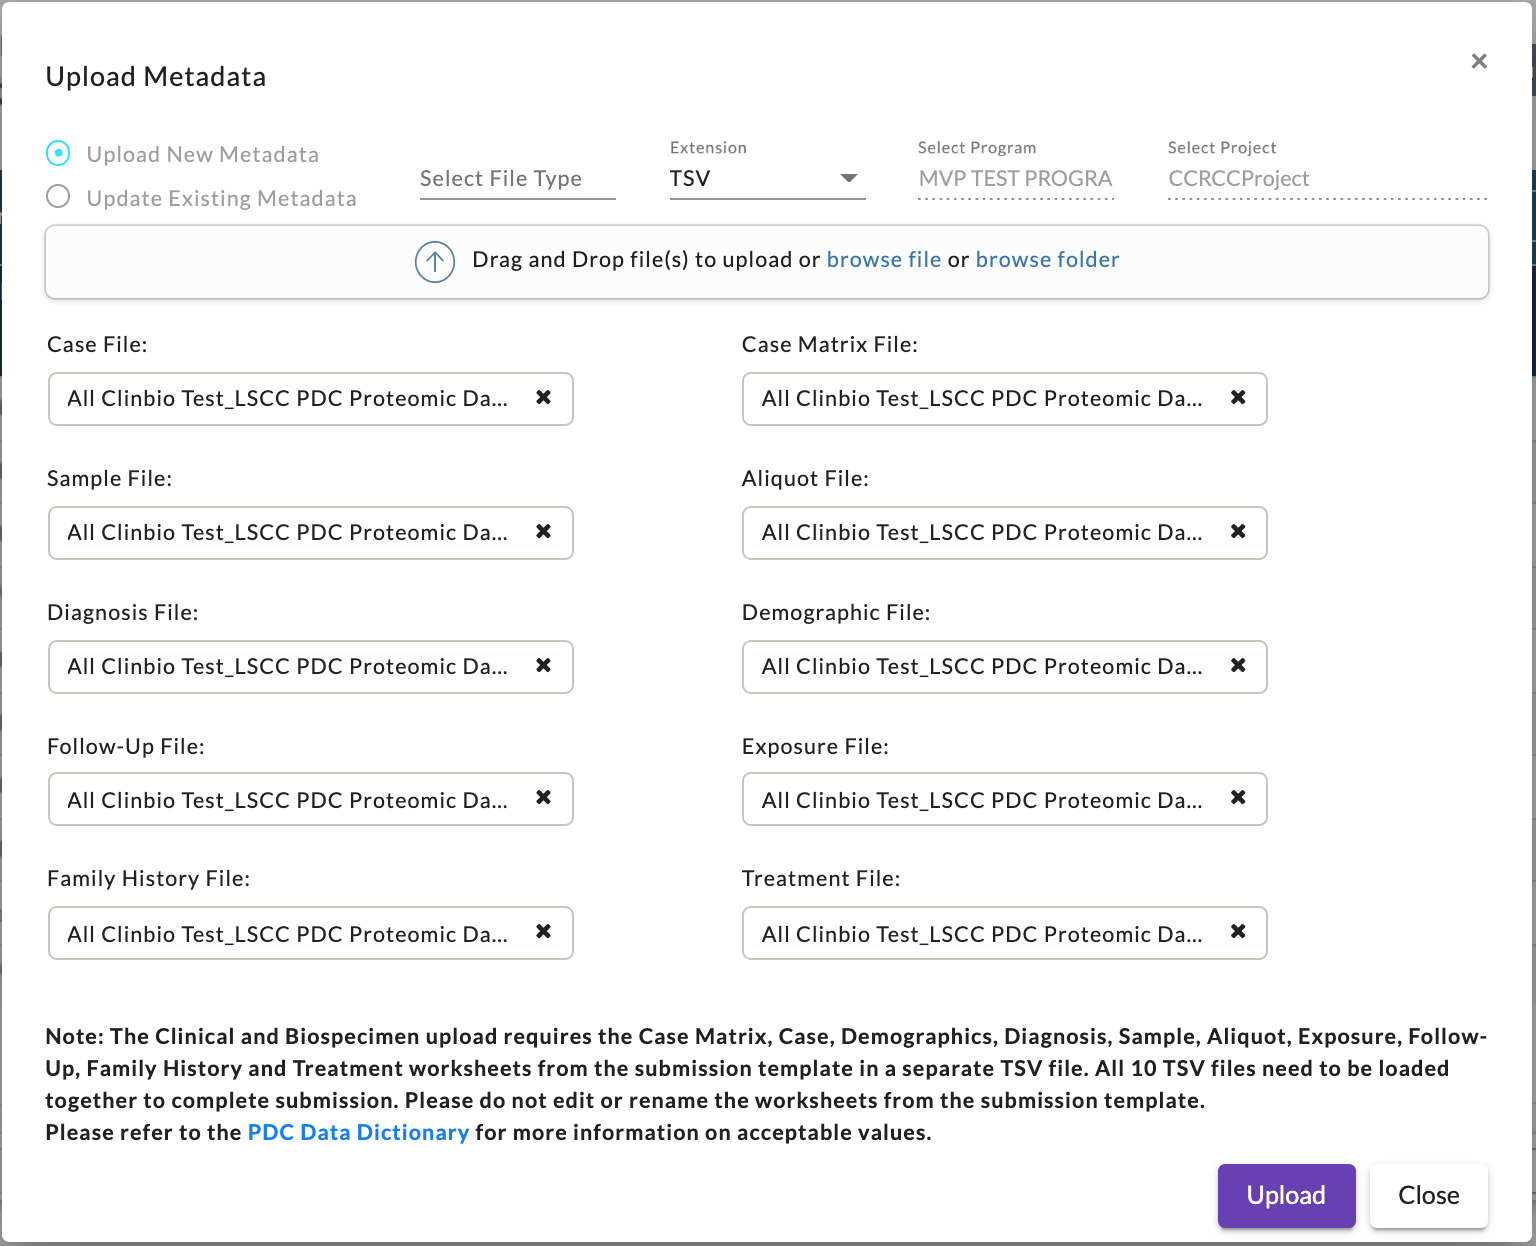Choose Update Existing Metadata radio option
The height and width of the screenshot is (1246, 1536).
(59, 197)
